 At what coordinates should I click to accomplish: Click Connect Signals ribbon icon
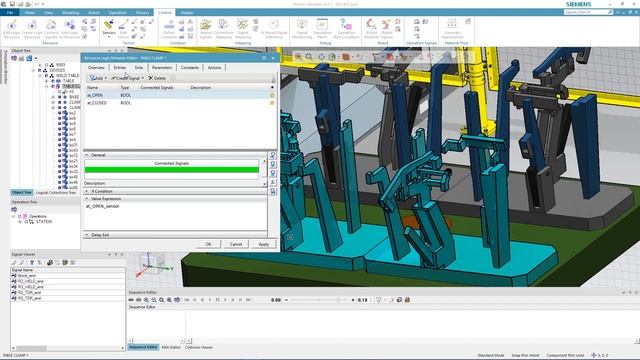(x=51, y=29)
